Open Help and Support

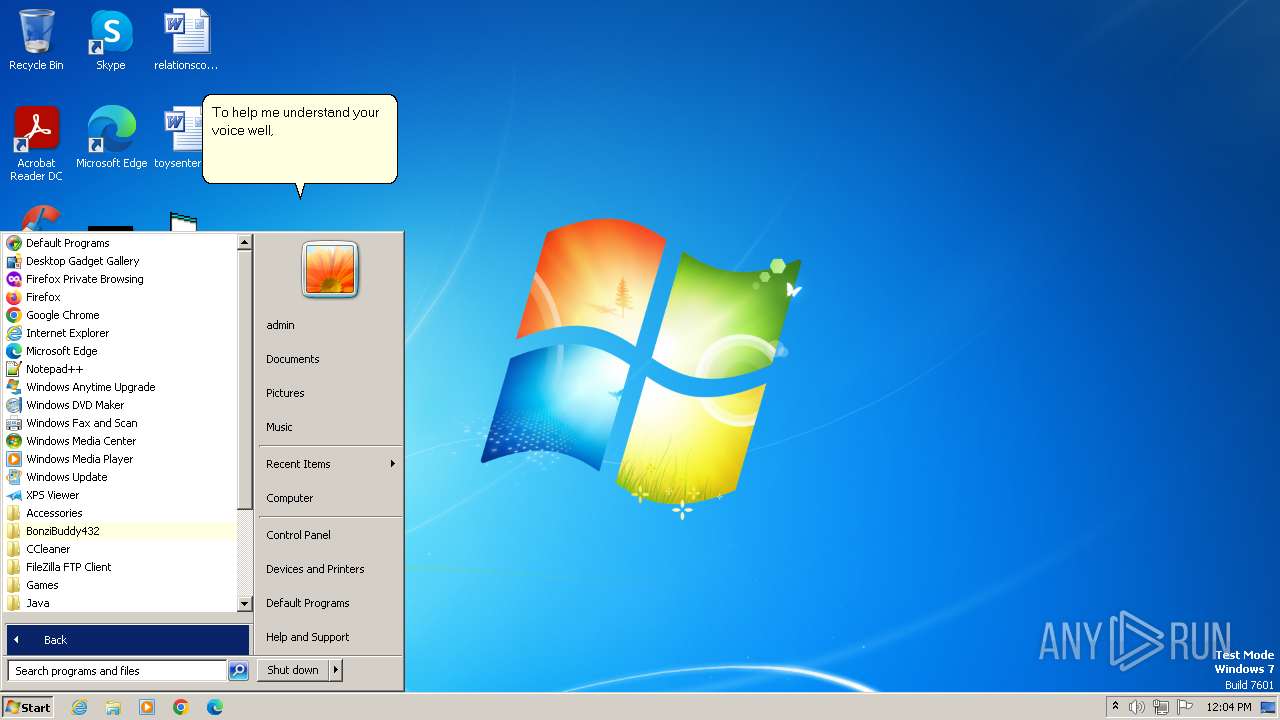330,637
